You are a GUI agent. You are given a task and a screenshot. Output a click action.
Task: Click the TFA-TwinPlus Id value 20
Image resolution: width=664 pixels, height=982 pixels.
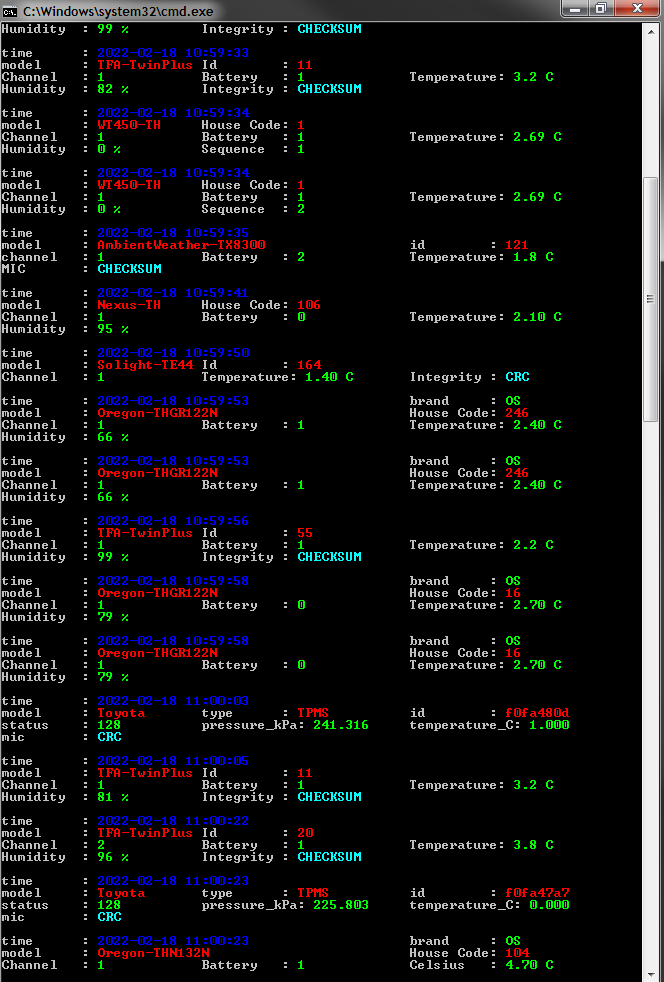coord(305,833)
